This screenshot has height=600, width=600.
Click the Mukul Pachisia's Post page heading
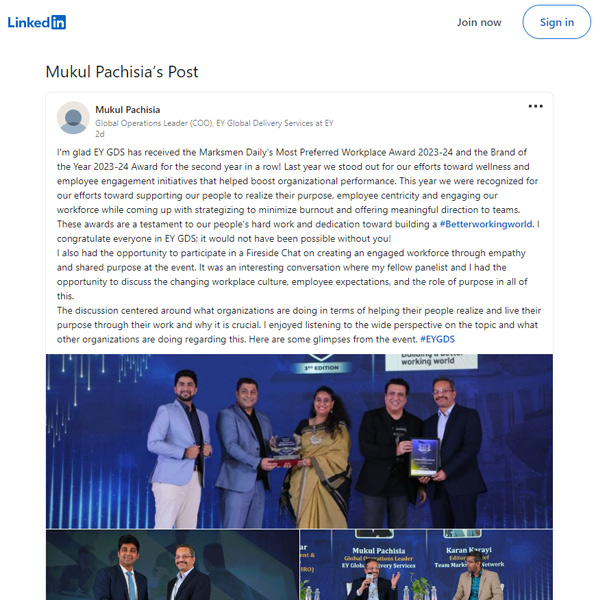click(x=122, y=72)
